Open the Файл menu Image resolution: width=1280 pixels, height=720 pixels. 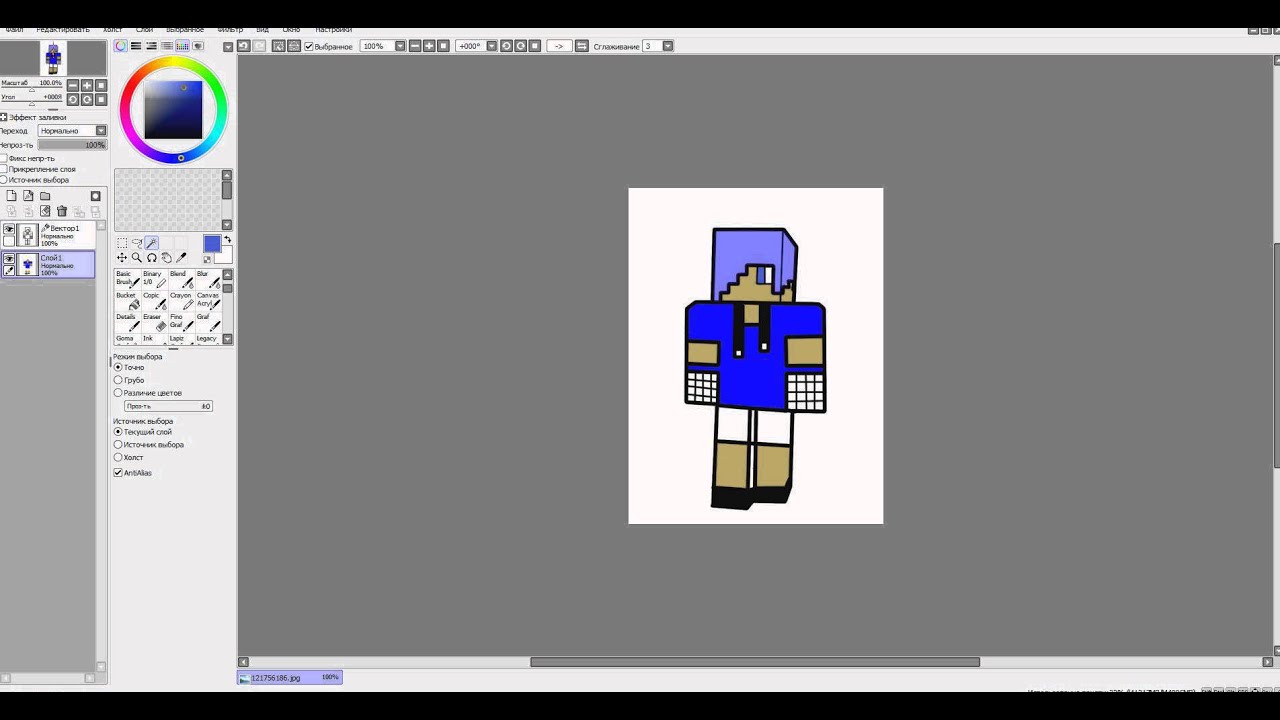[14, 30]
